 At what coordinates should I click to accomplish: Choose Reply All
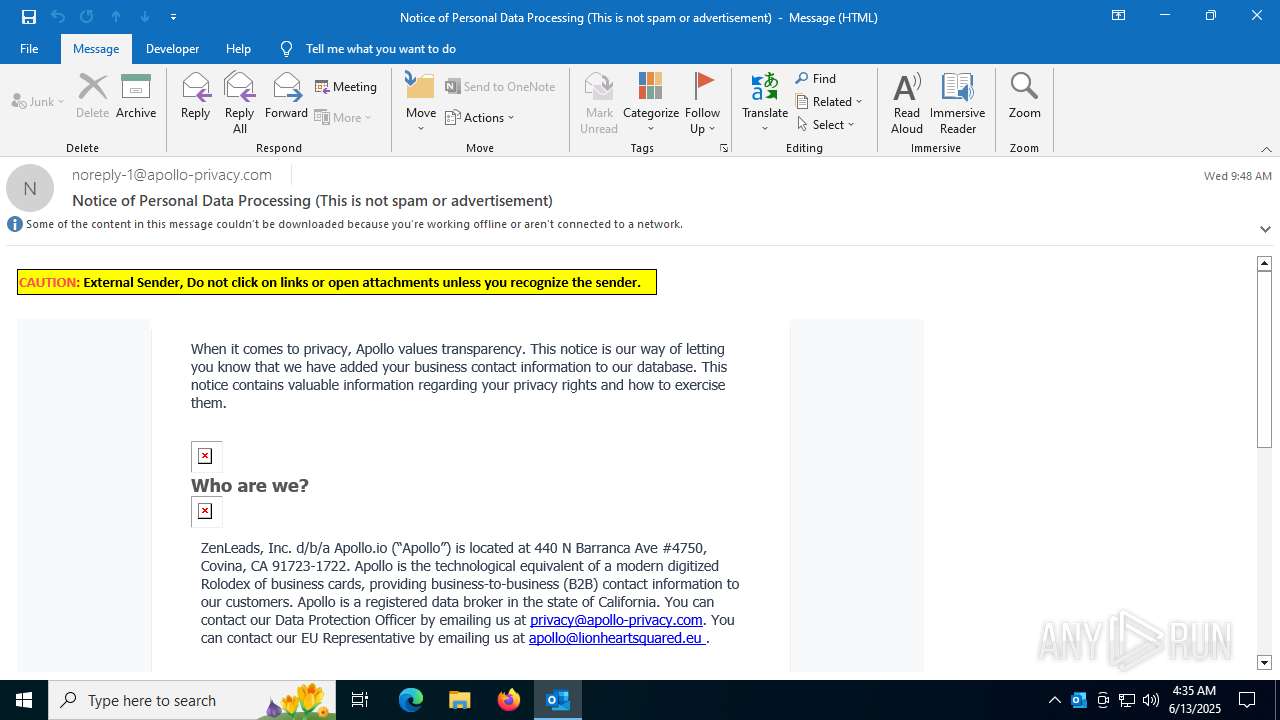(x=239, y=103)
